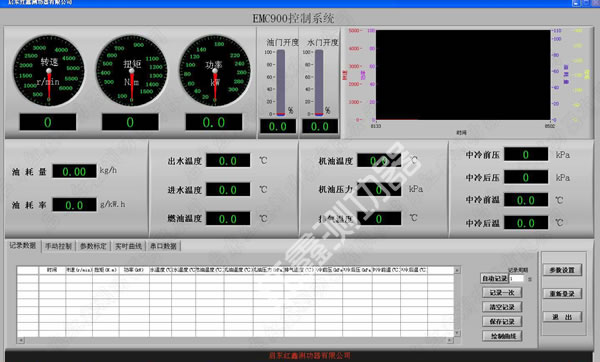Click the table's scroll-down arrow

[457, 333]
